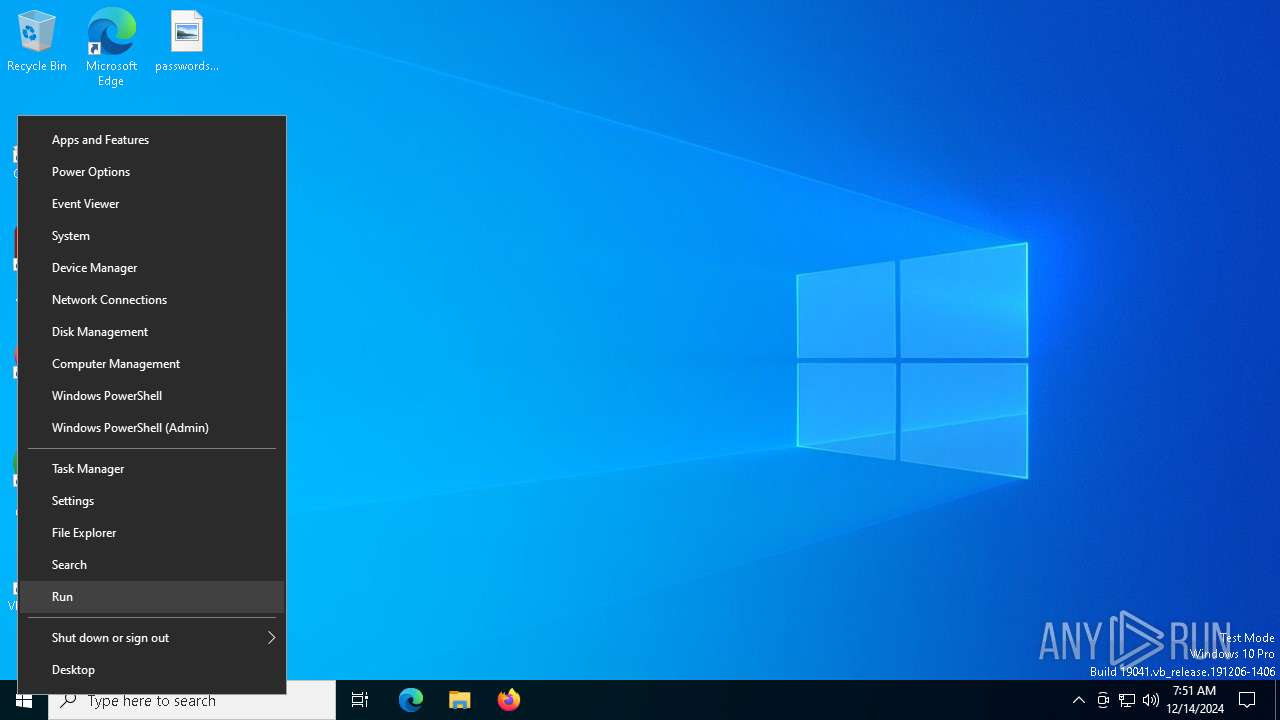Image resolution: width=1280 pixels, height=720 pixels.
Task: Click the Show desktop sliver button
Action: click(1277, 700)
